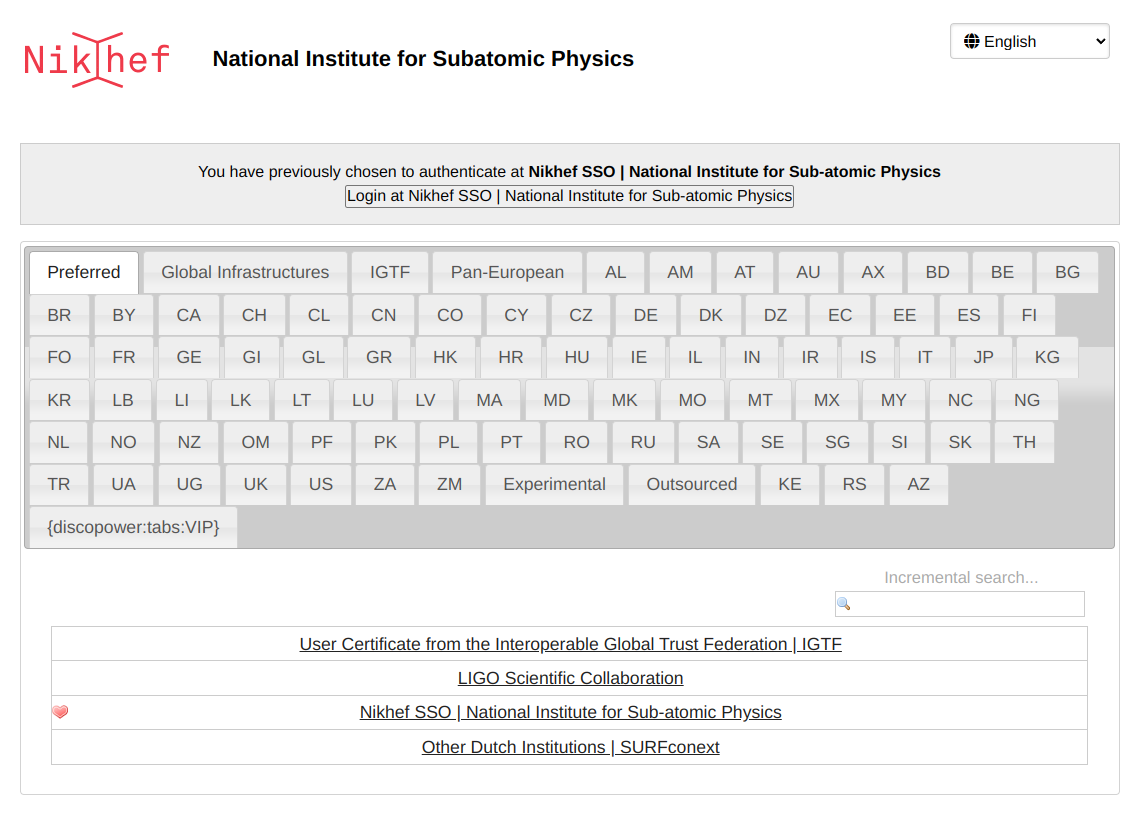Select the IN country tab
This screenshot has height=831, width=1140.
click(x=752, y=358)
